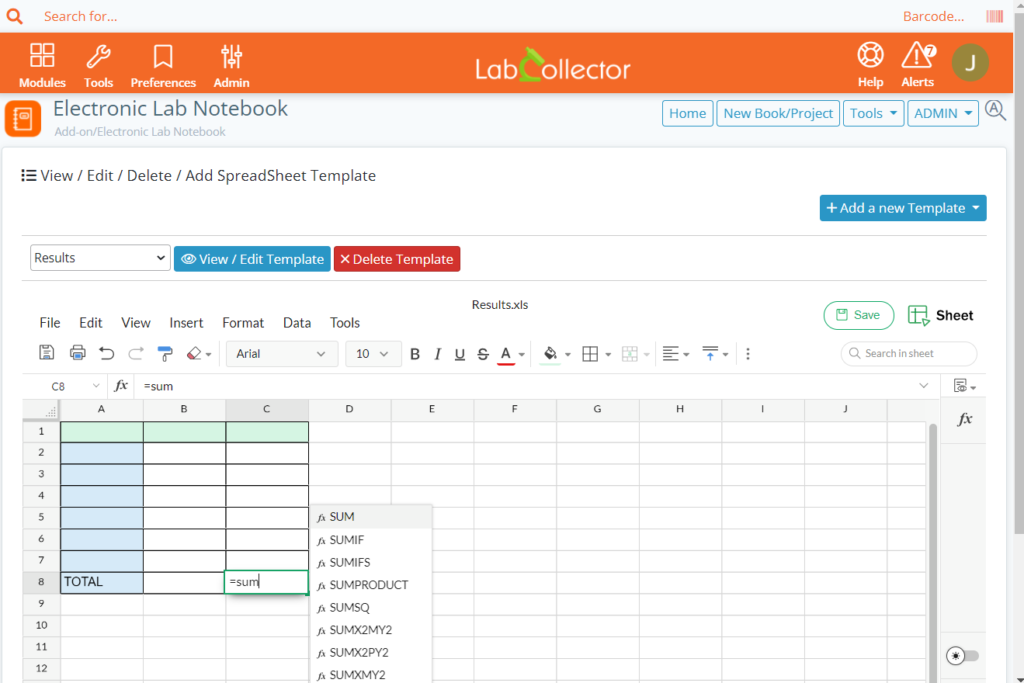Expand the formula bar chevron
Viewport: 1024px width, 683px height.
[x=923, y=386]
